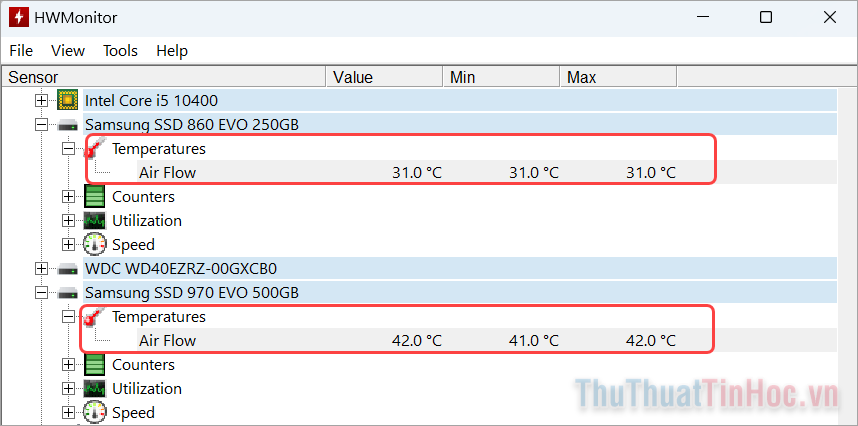Click the Utilization graph icon under SSD 970 EVO
The image size is (858, 426).
coord(95,389)
